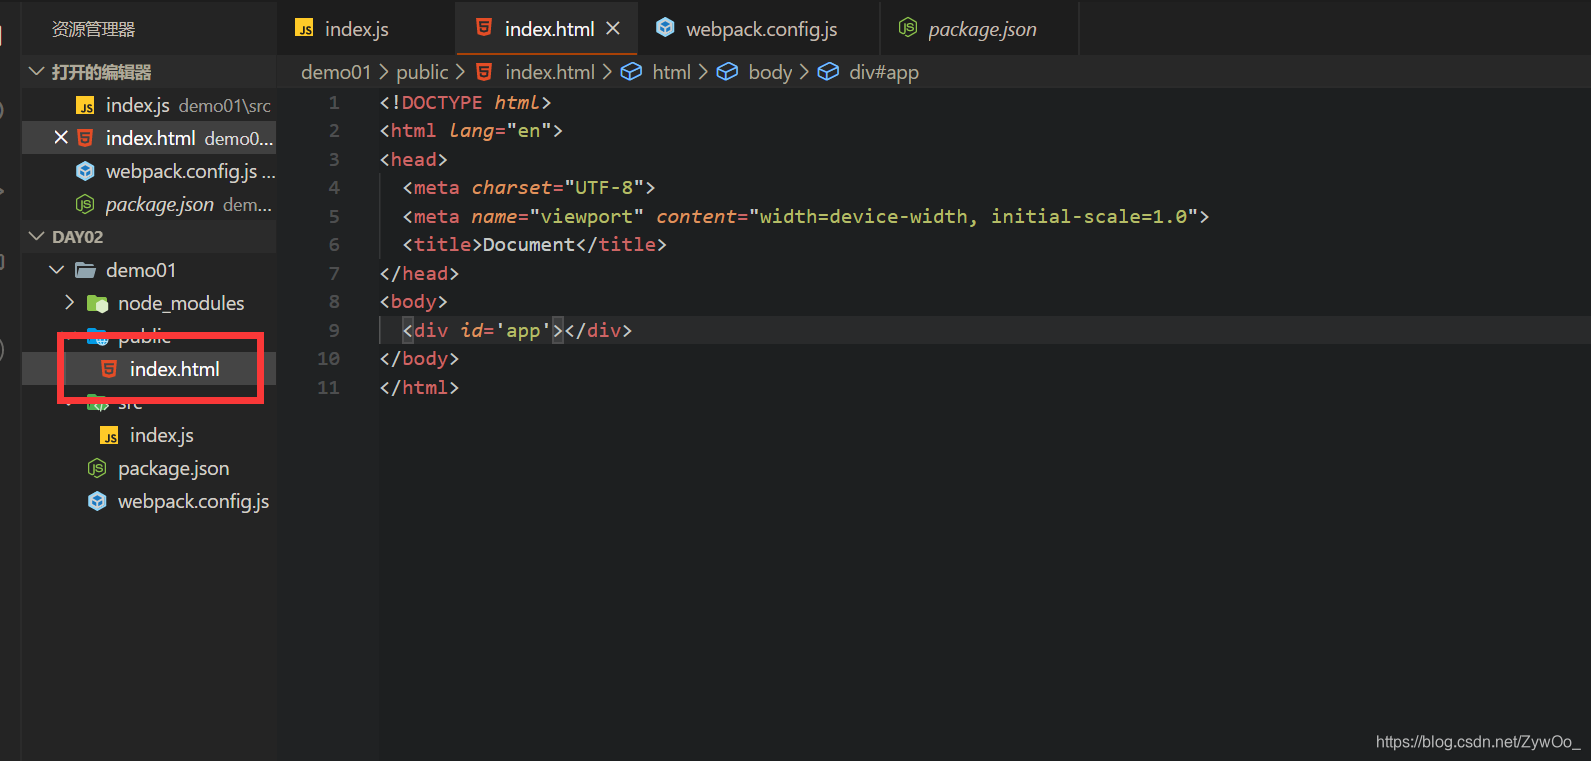Click line number 9 in the gutter

pyautogui.click(x=334, y=330)
